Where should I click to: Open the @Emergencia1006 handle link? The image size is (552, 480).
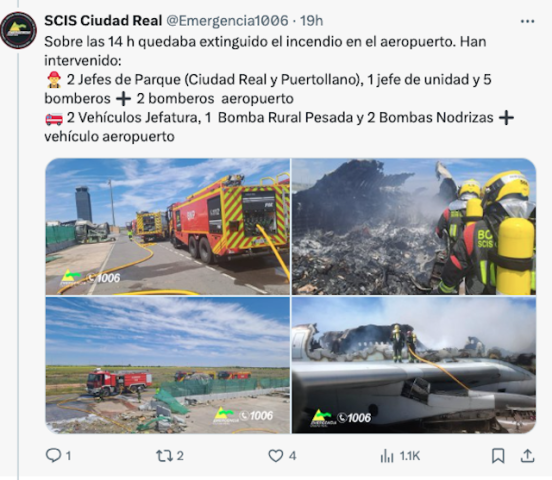point(227,21)
